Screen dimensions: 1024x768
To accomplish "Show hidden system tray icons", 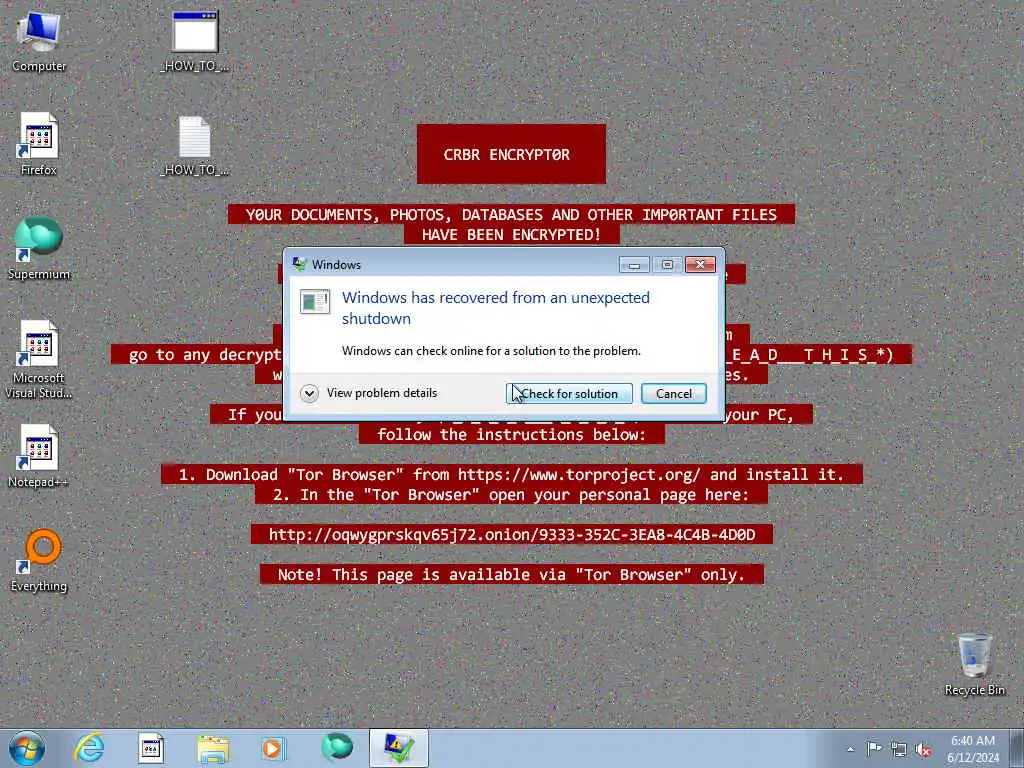I will (850, 749).
